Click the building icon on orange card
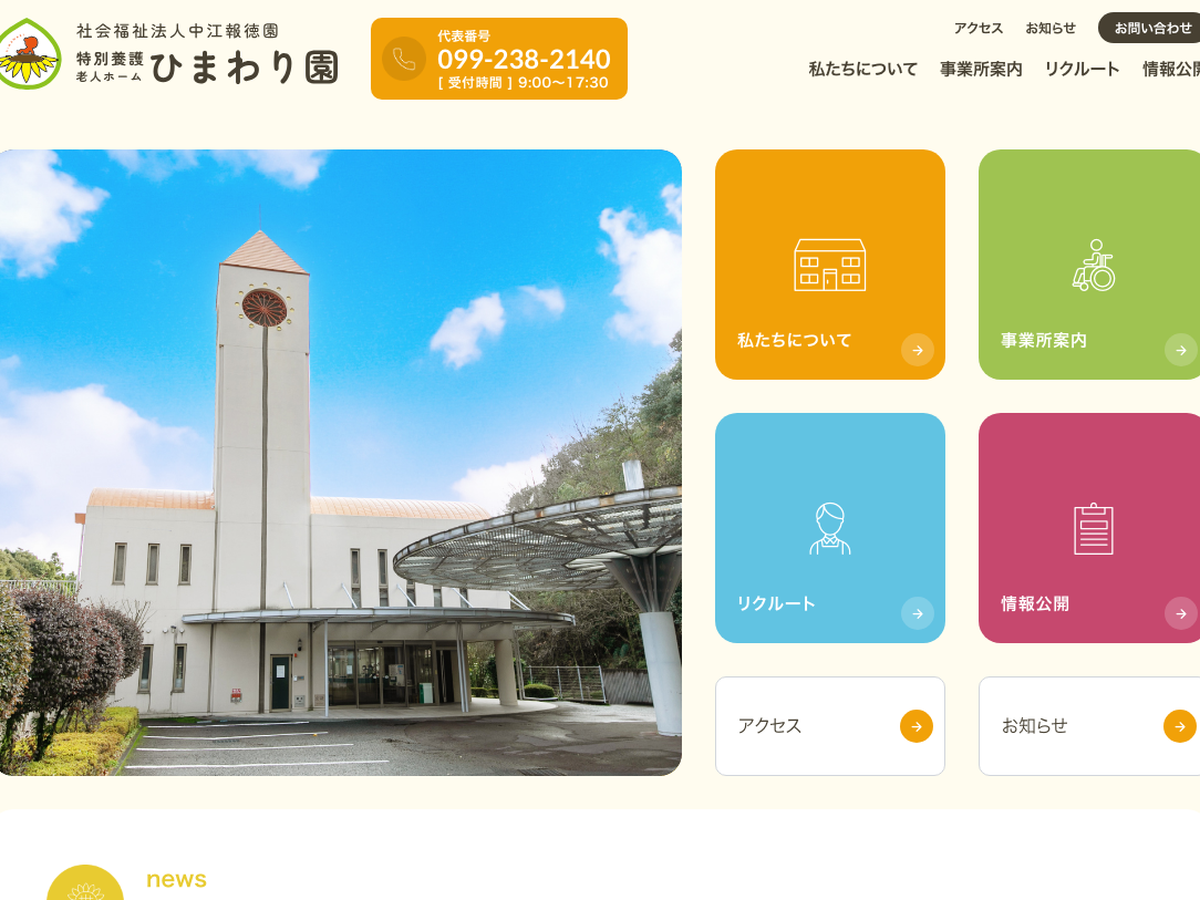 (829, 265)
